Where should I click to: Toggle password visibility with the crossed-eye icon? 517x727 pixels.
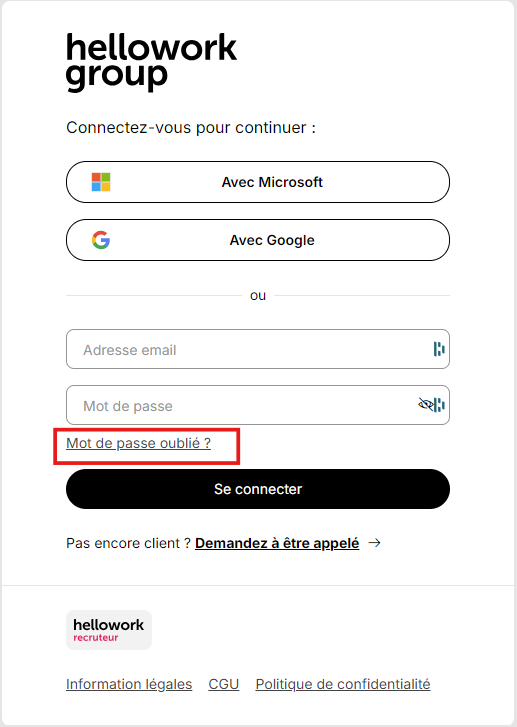[x=426, y=405]
